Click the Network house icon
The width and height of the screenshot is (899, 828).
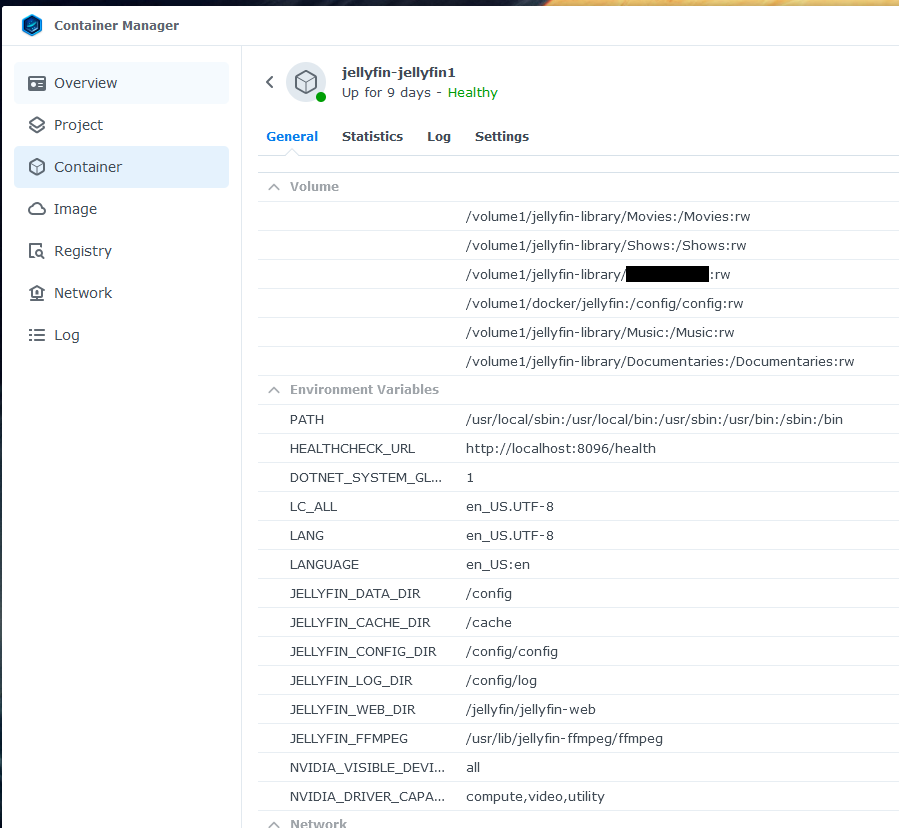click(x=37, y=293)
